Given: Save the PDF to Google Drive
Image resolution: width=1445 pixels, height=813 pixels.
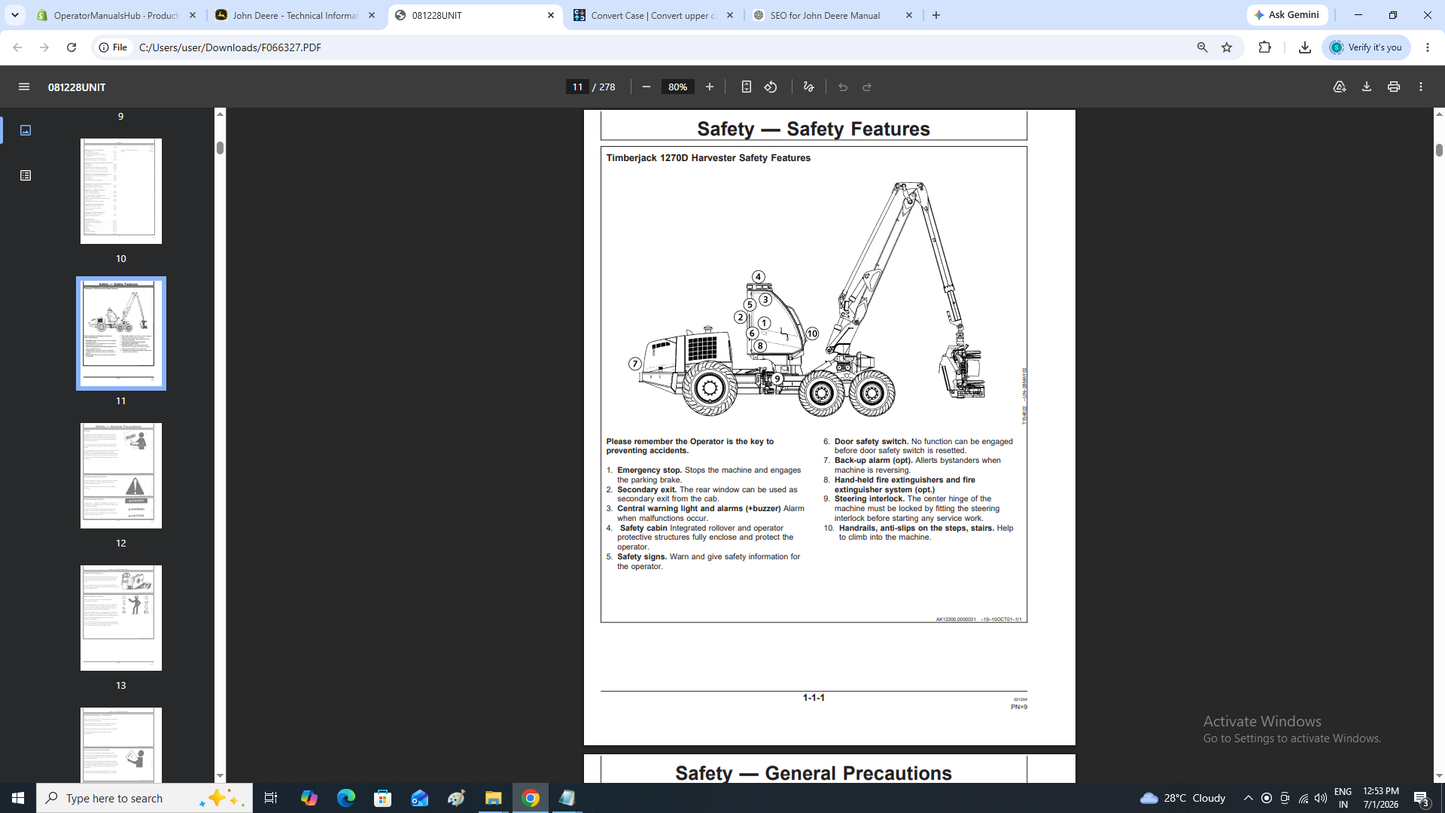Looking at the screenshot, I should 1340,87.
